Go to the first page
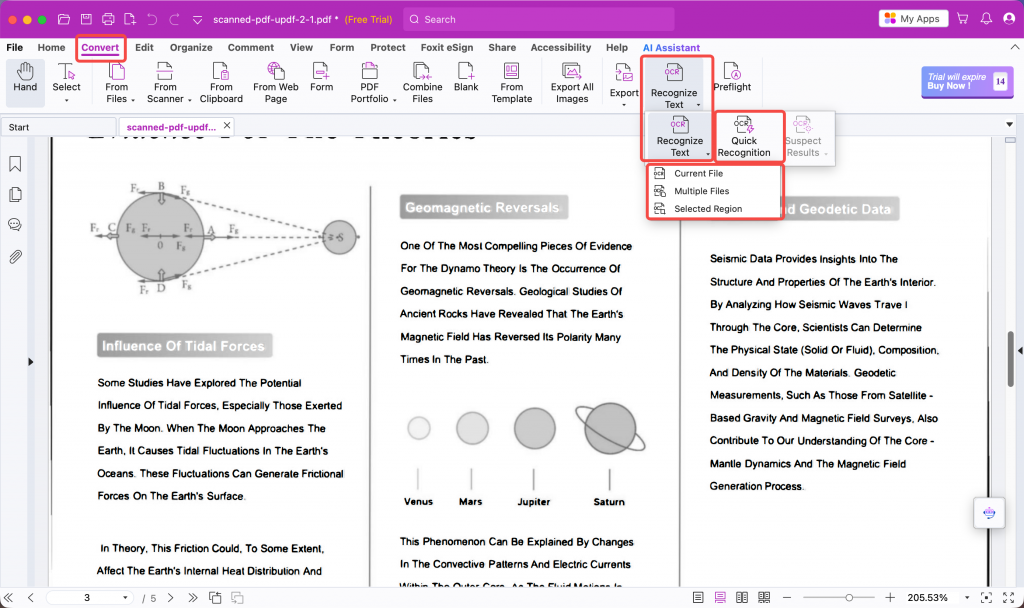This screenshot has height=608, width=1024. [8, 598]
